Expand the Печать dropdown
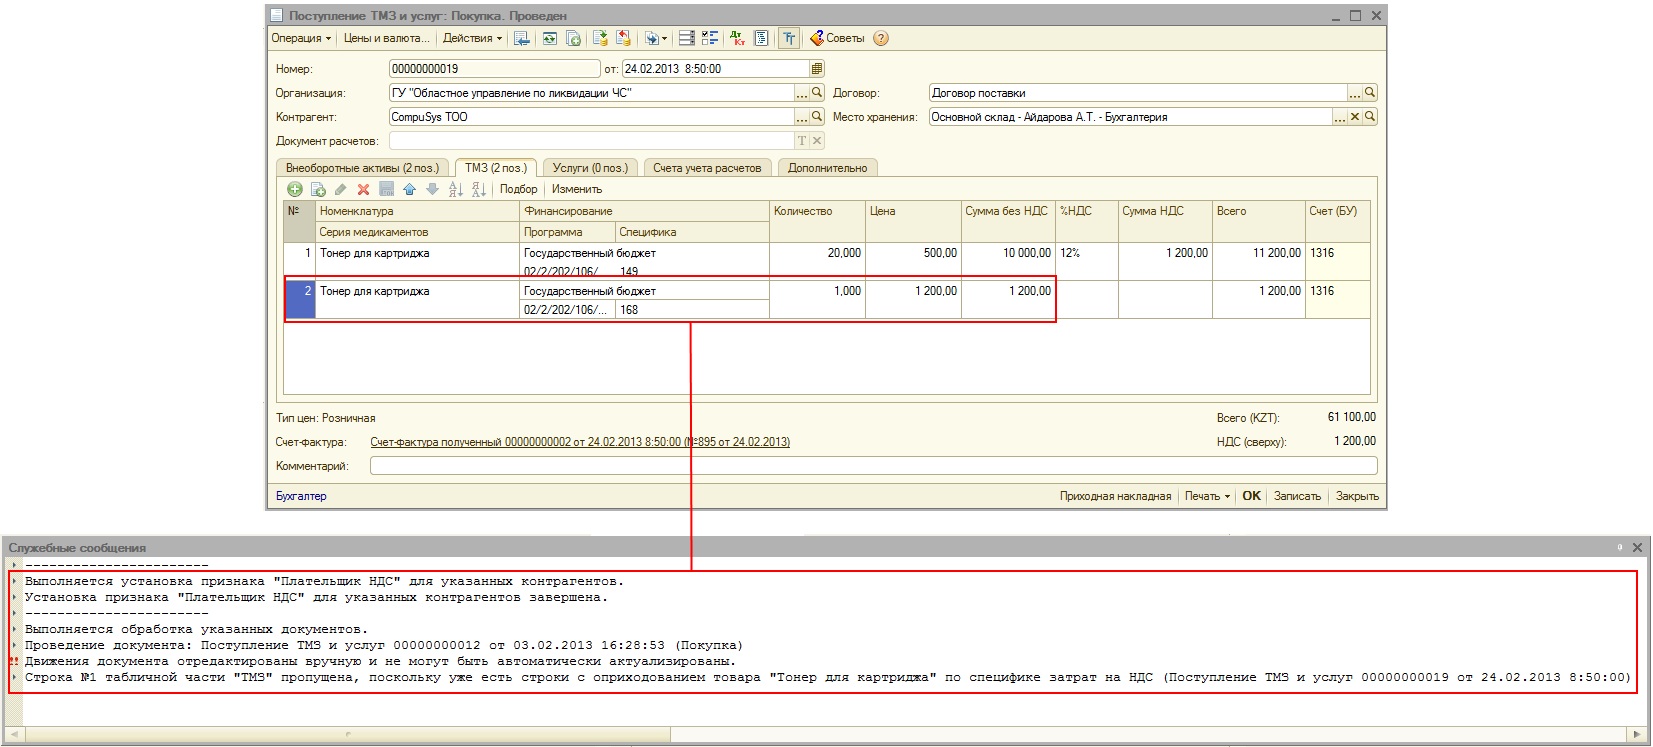The image size is (1653, 747). coord(1207,496)
